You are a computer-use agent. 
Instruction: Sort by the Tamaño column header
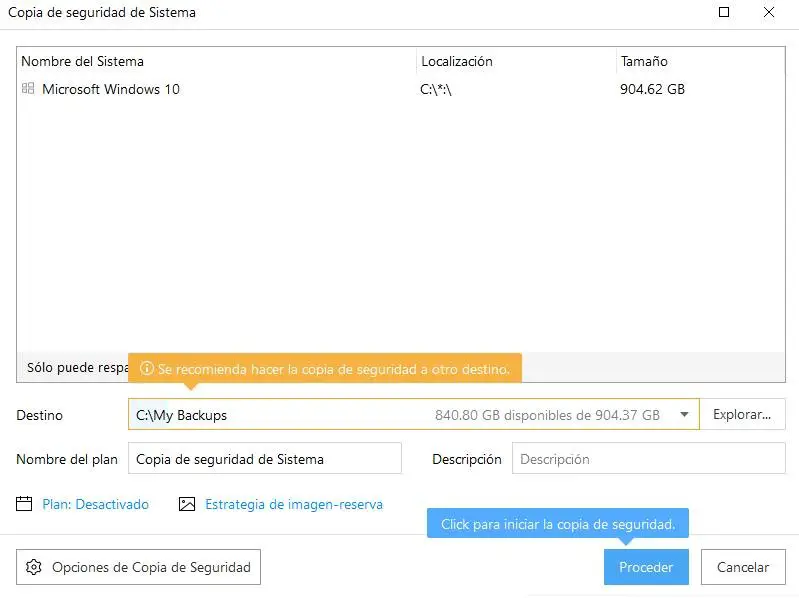point(644,61)
